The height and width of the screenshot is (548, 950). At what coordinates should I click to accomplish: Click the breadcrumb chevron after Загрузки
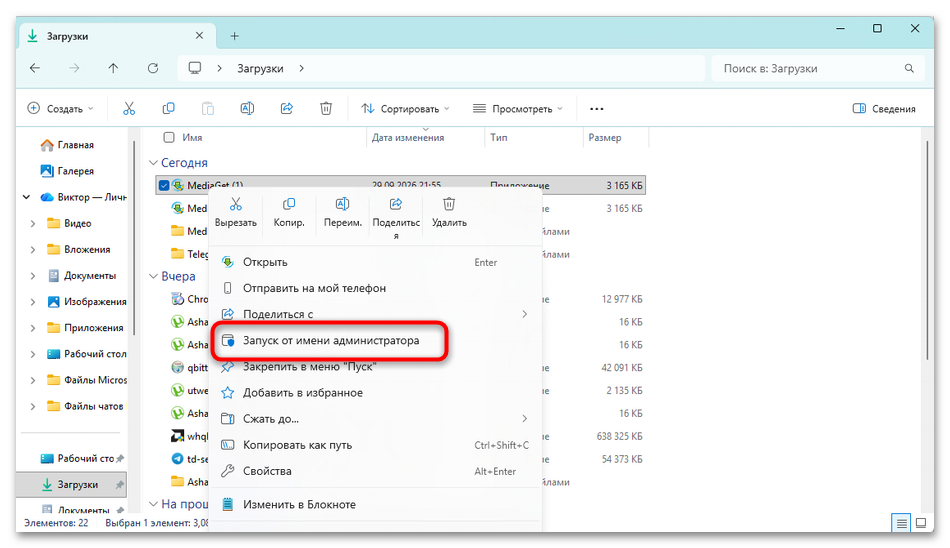pos(301,68)
